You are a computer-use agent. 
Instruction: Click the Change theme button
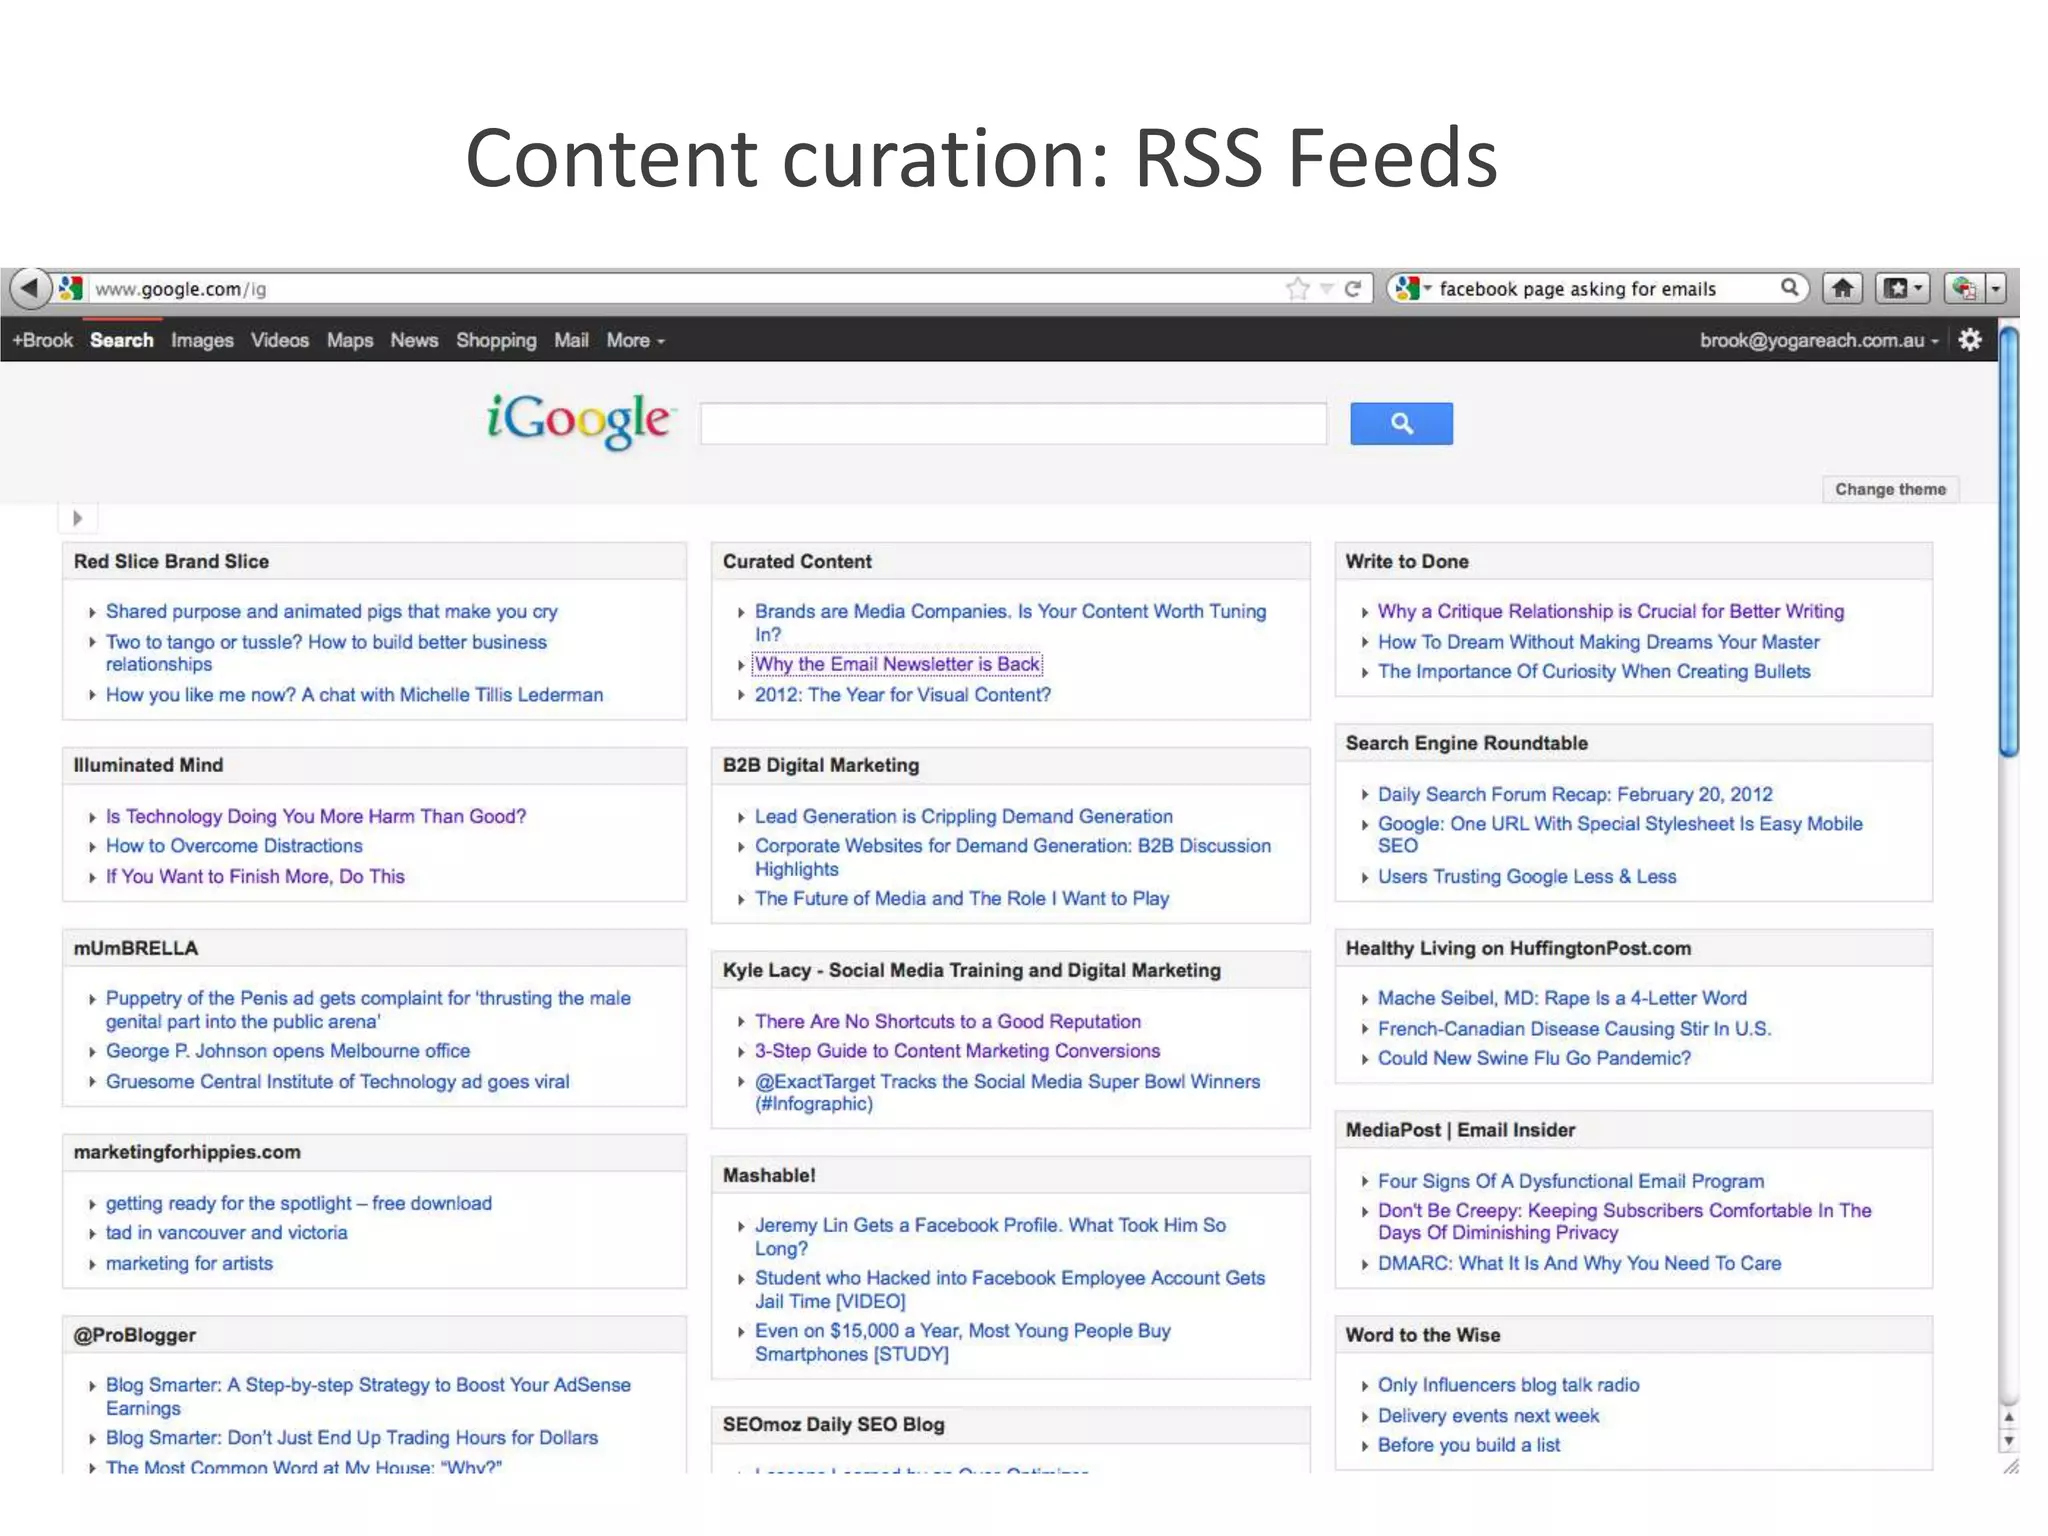pyautogui.click(x=1890, y=489)
